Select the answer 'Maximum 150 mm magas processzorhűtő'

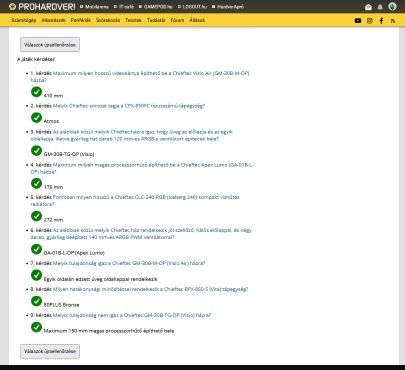pos(109,331)
